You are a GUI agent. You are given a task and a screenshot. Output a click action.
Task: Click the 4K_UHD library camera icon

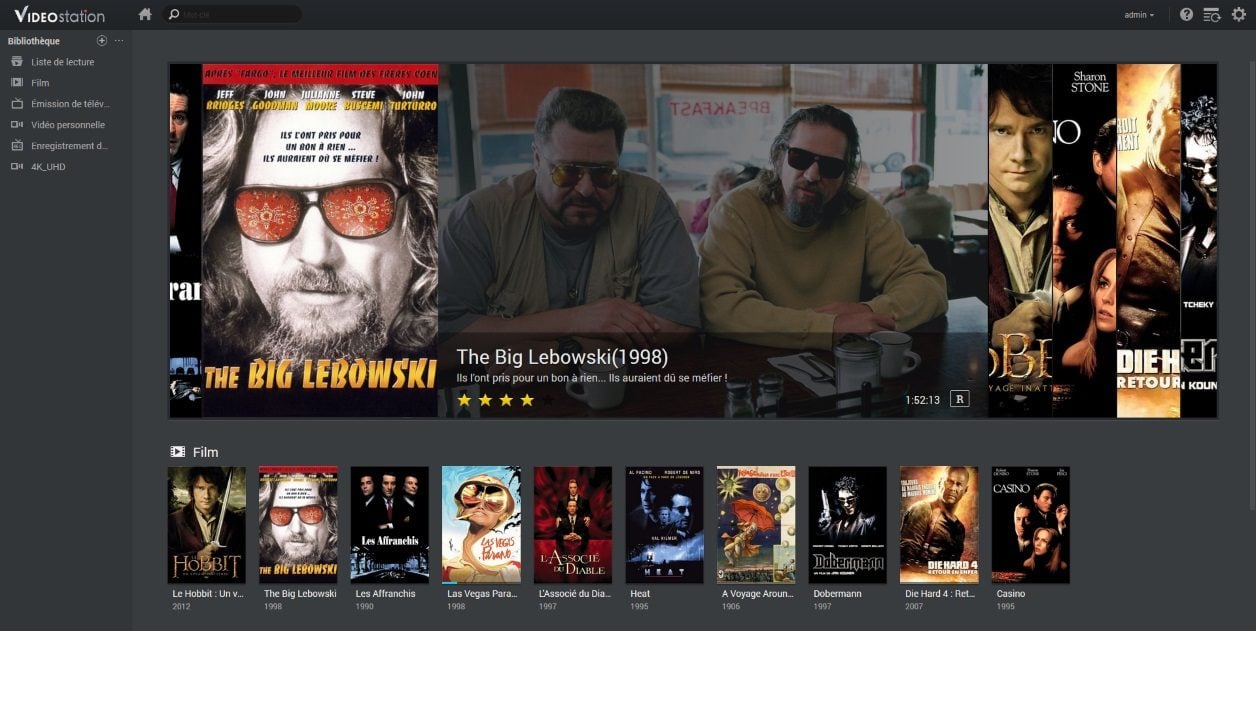[x=17, y=167]
